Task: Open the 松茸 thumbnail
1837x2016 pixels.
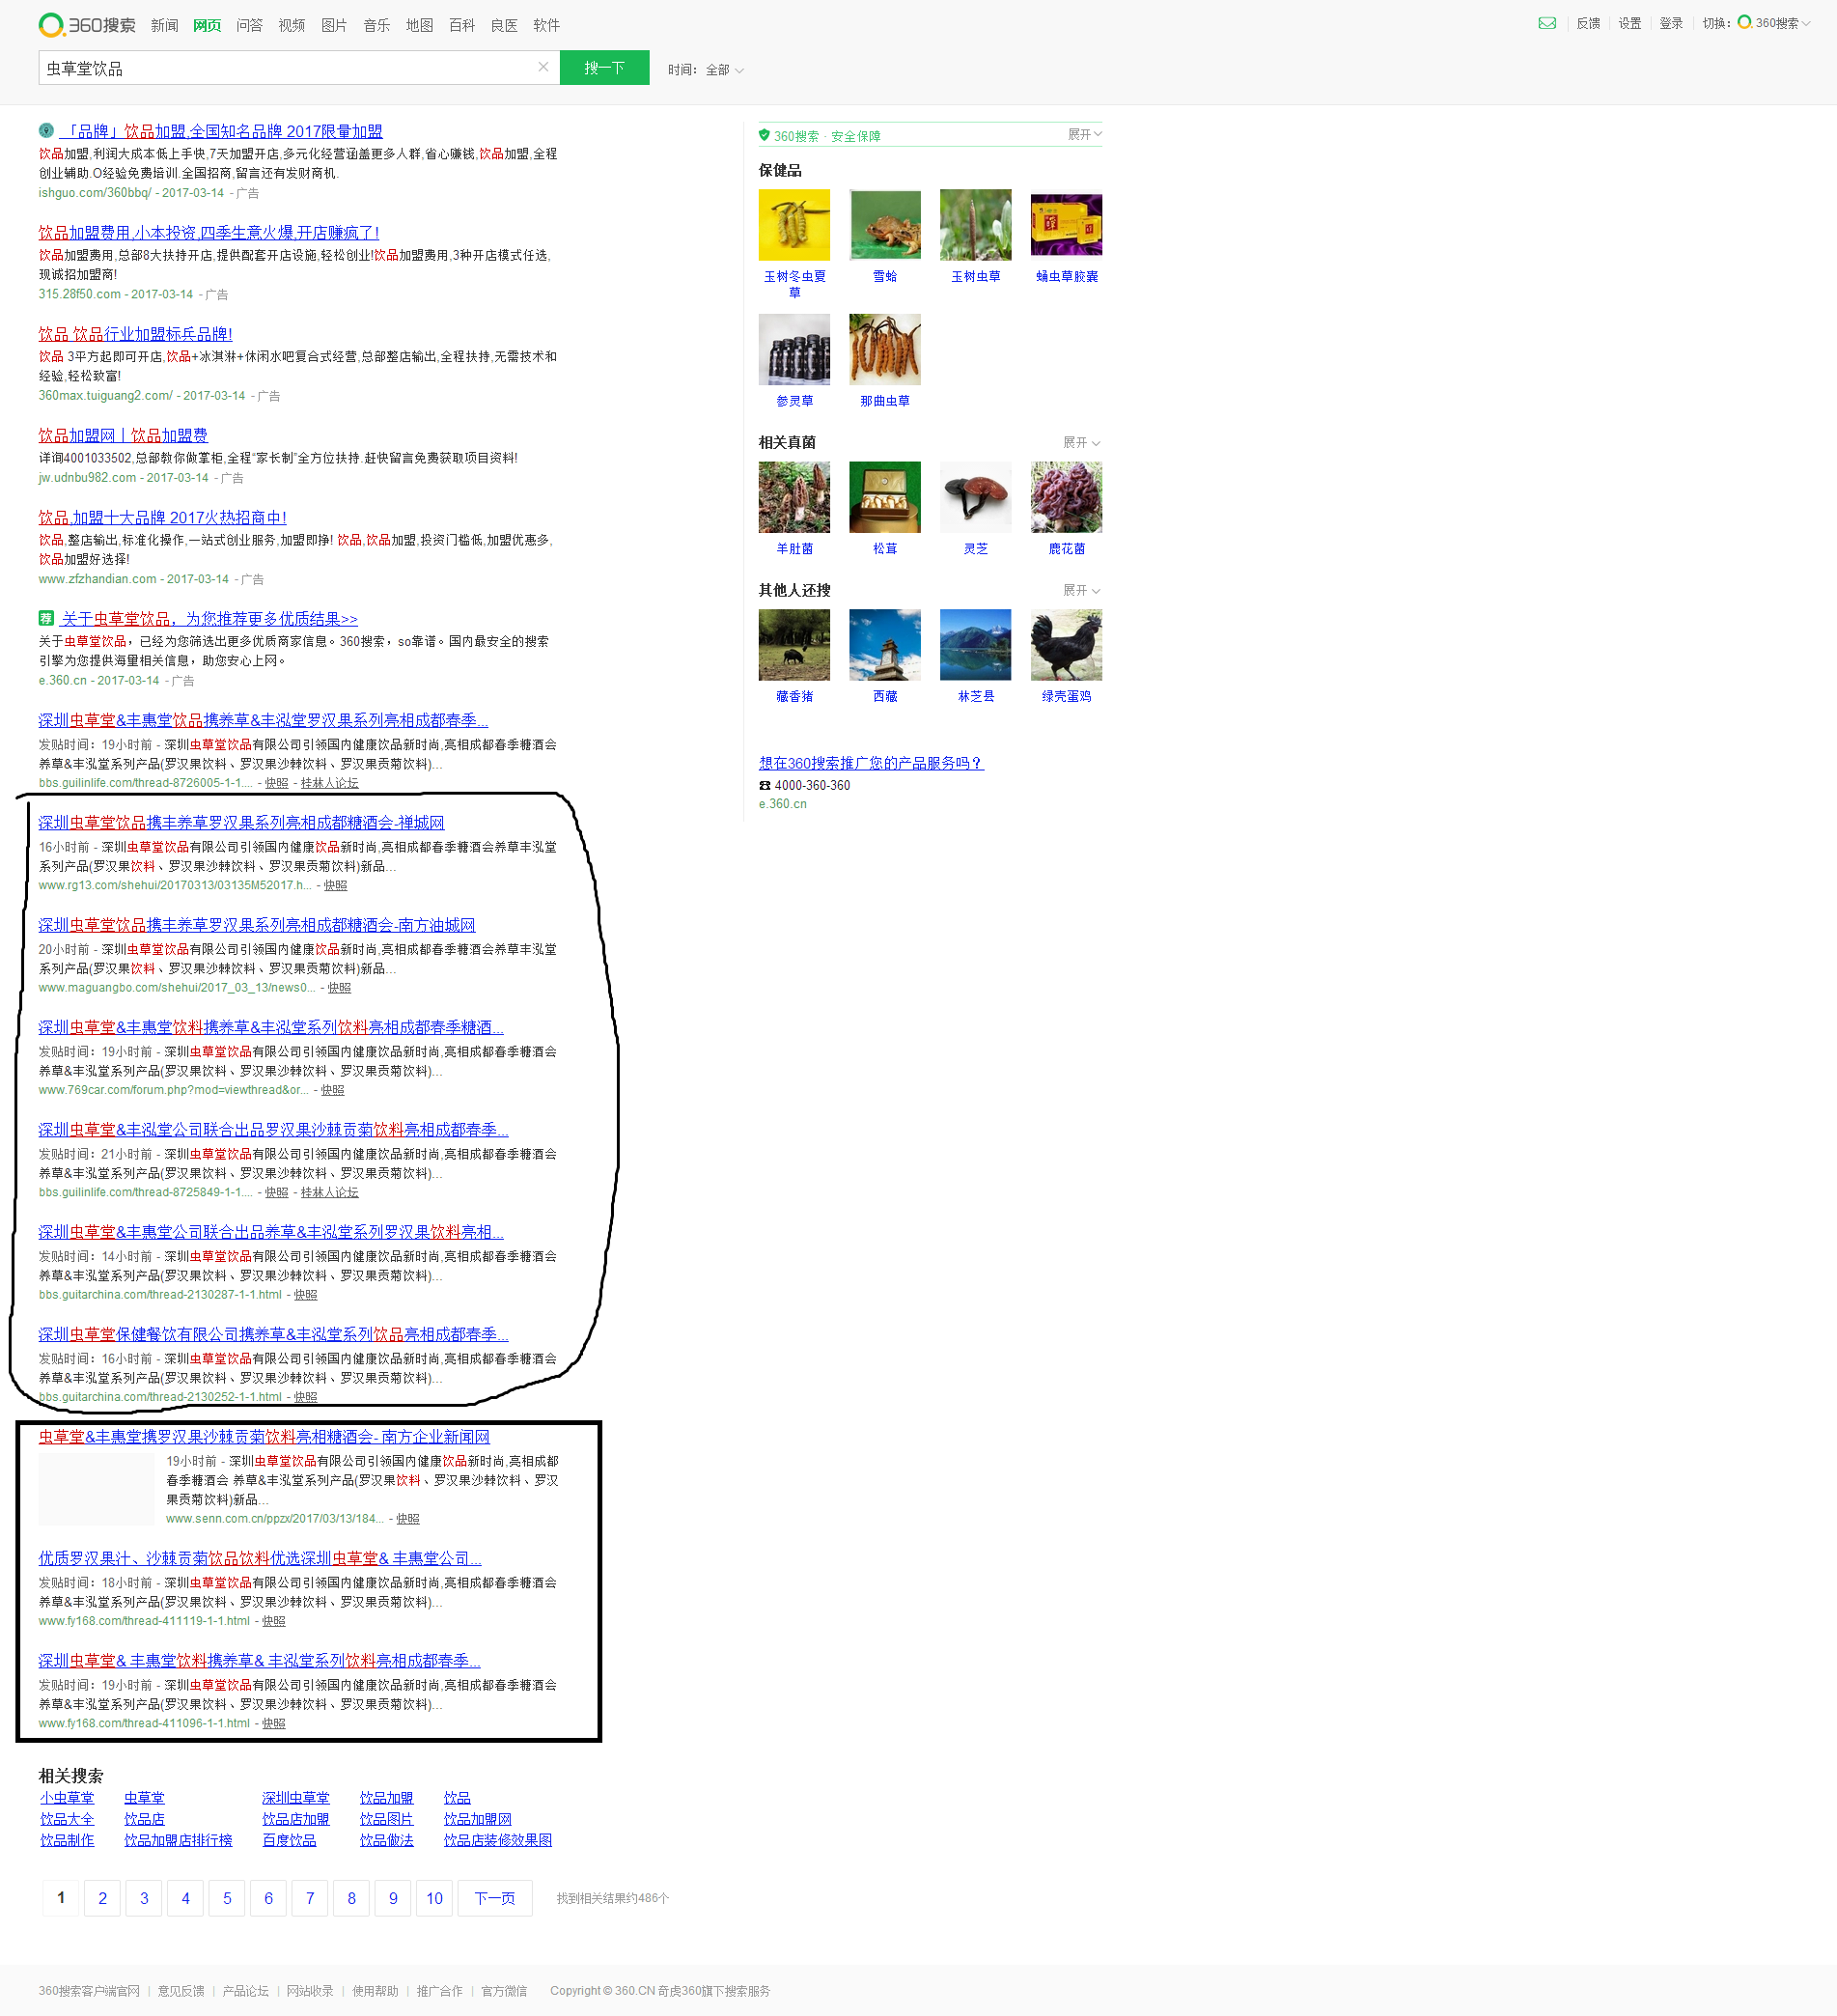Action: (885, 497)
